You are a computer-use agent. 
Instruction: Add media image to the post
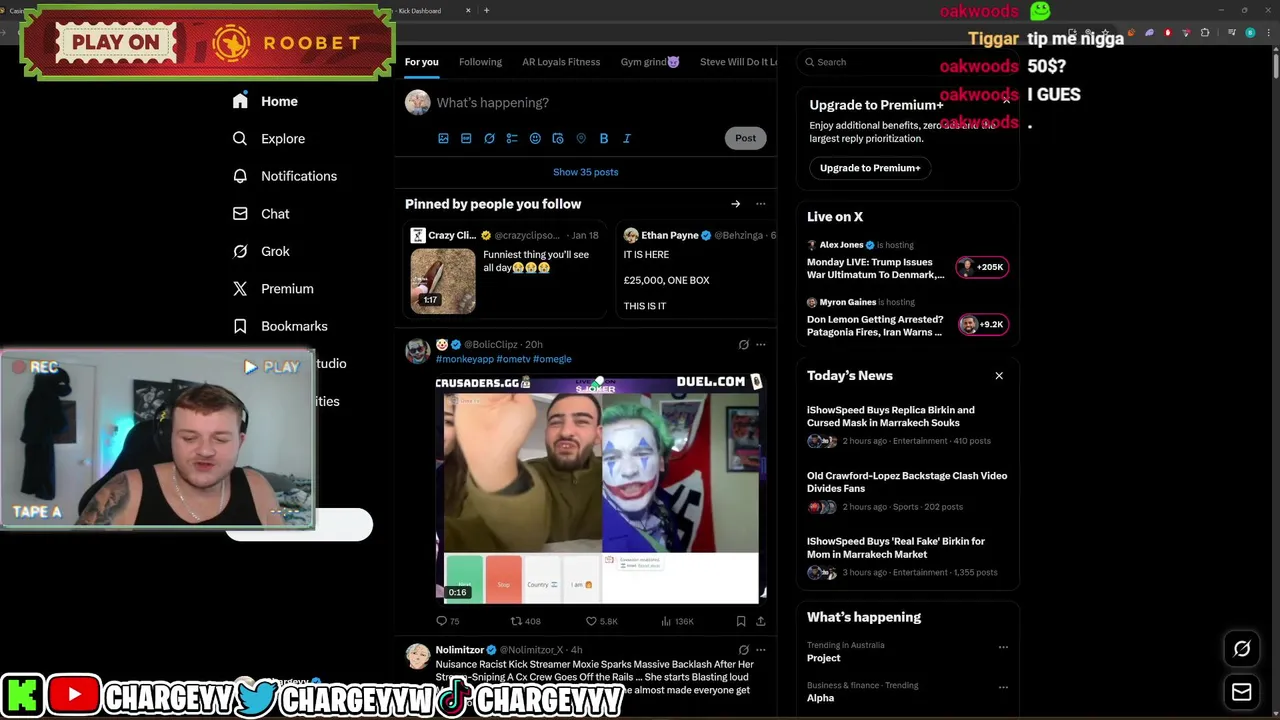[443, 138]
